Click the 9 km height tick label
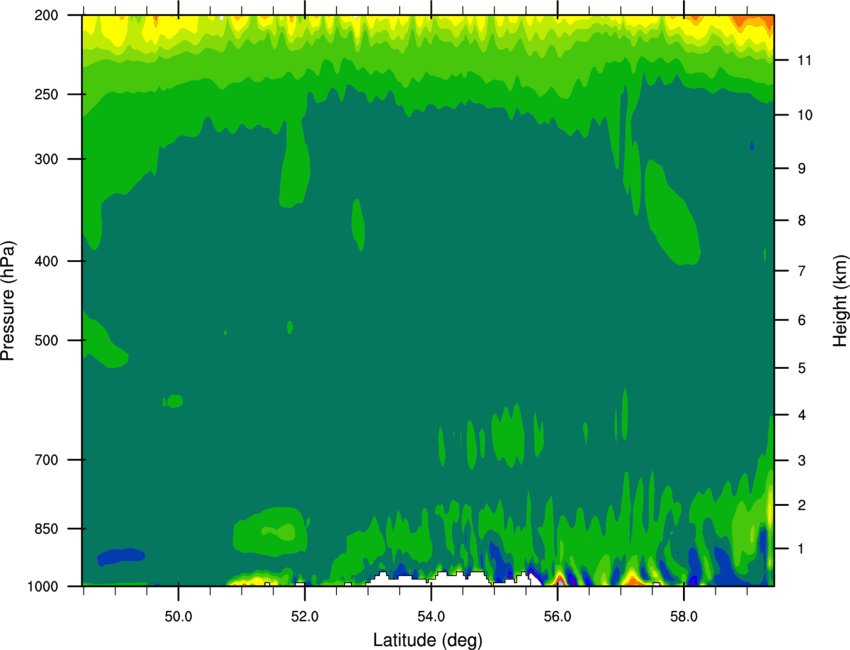The height and width of the screenshot is (650, 850). point(802,169)
